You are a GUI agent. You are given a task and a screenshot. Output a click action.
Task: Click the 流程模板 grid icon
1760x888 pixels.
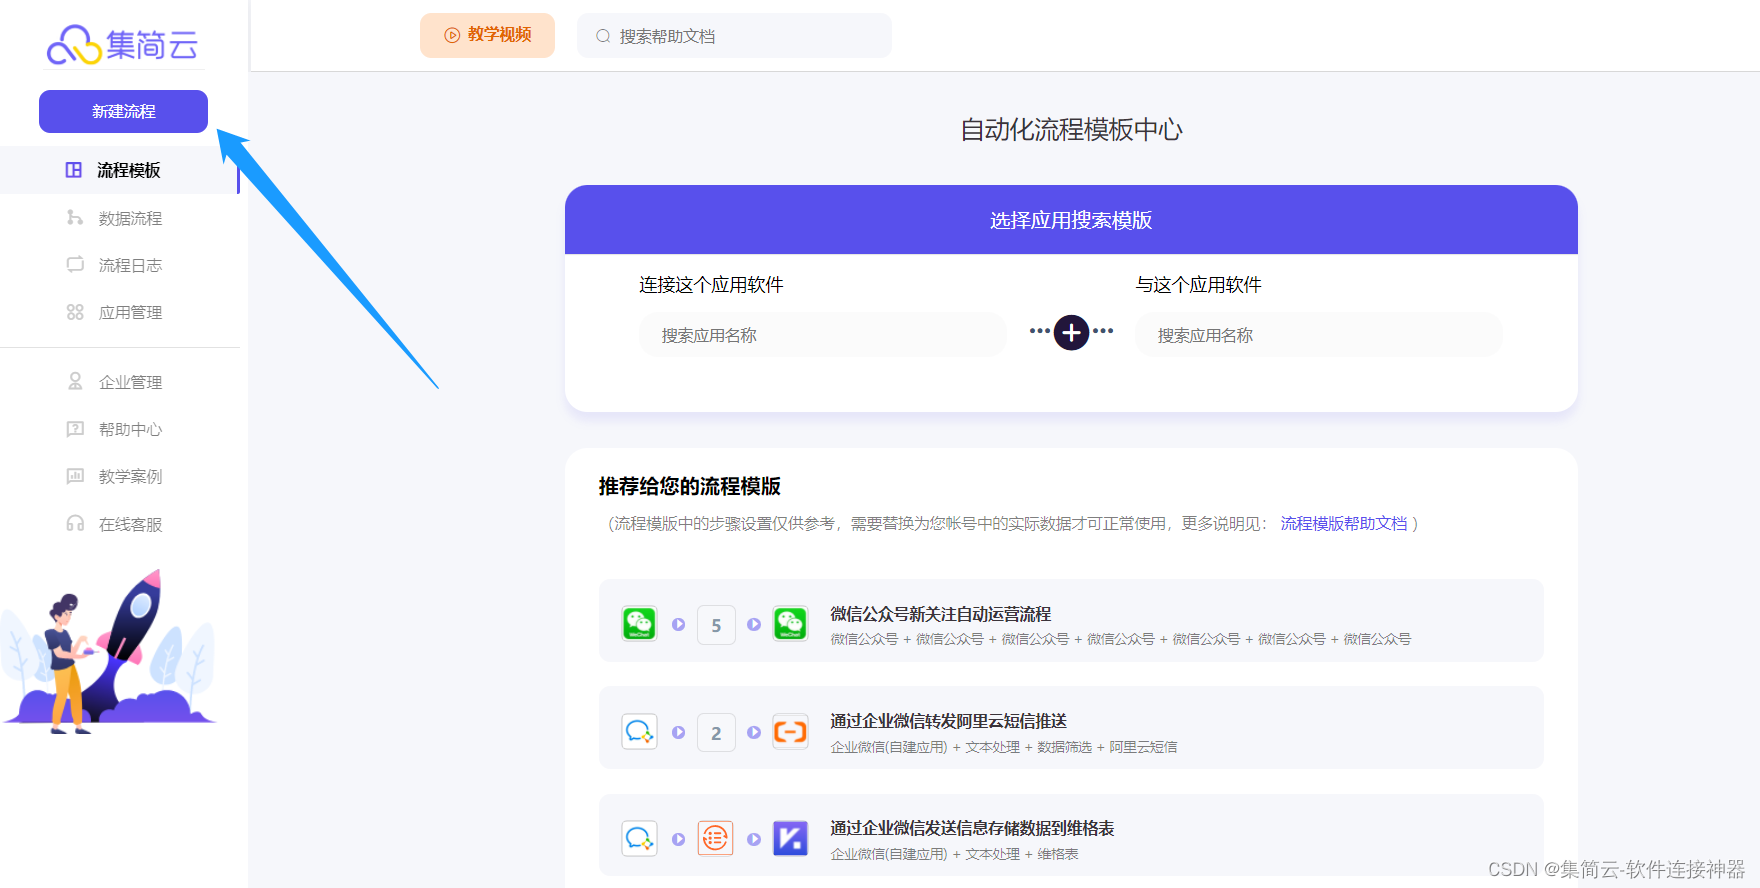click(74, 170)
